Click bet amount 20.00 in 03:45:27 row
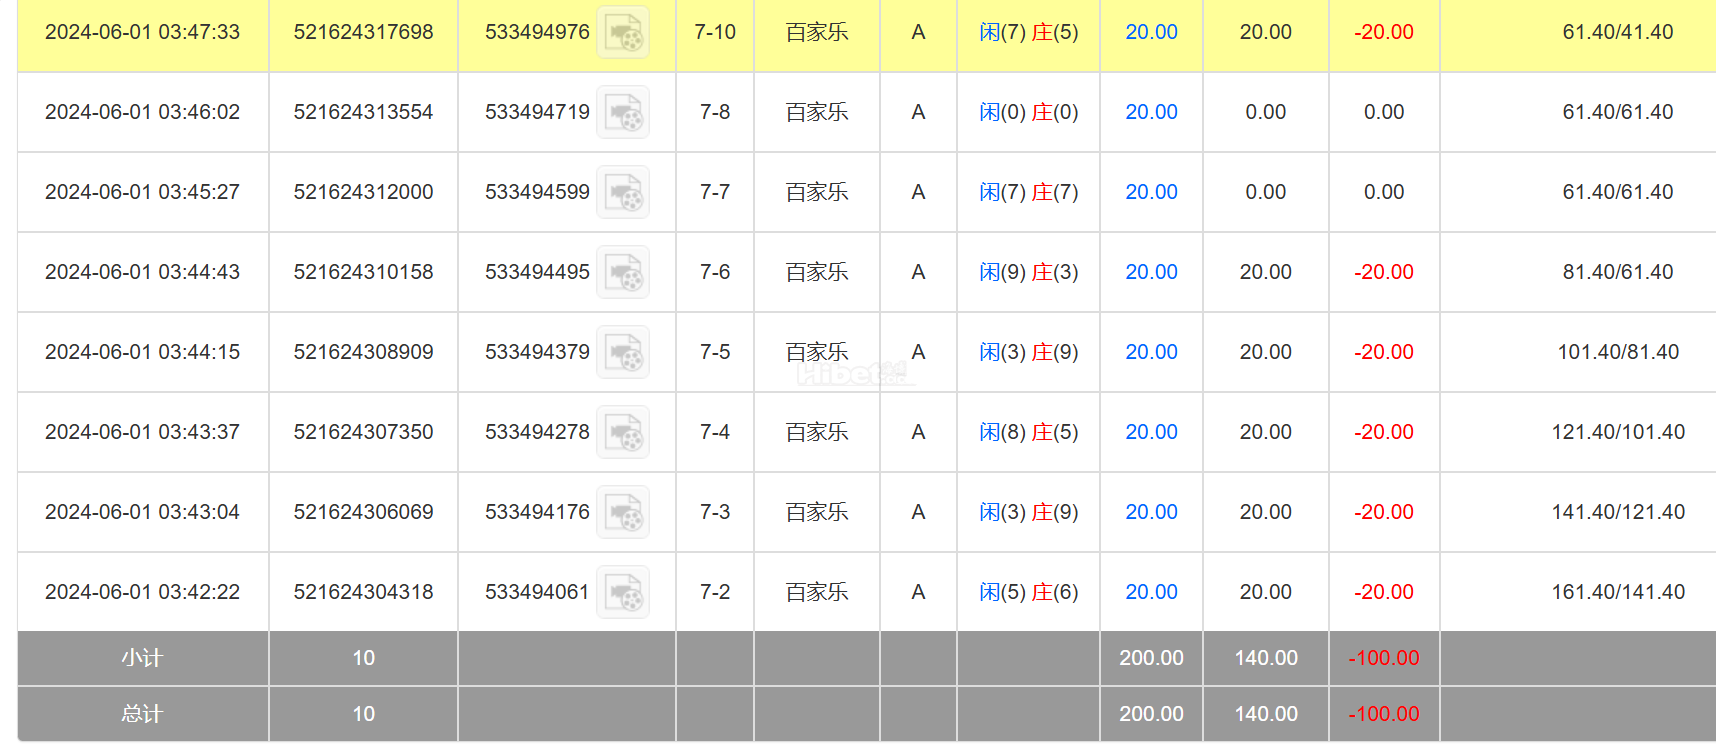 tap(1151, 192)
